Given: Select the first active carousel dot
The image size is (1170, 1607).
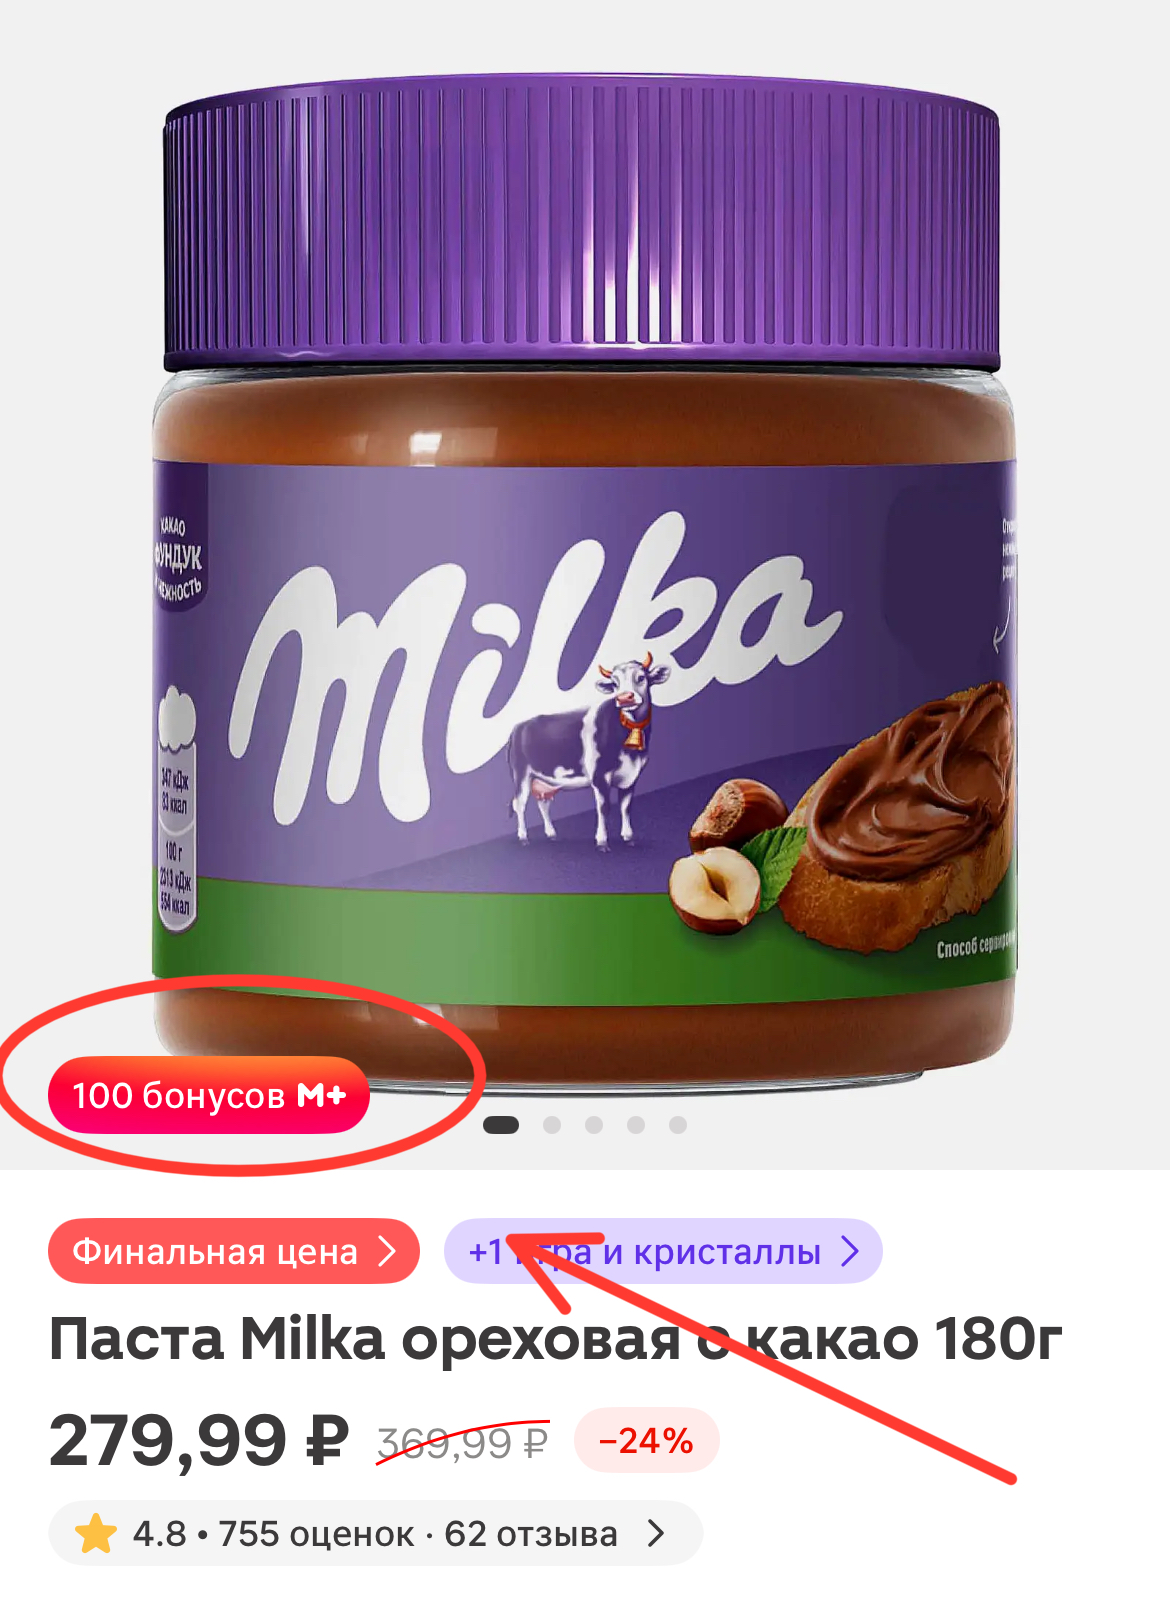Looking at the screenshot, I should coord(501,1125).
